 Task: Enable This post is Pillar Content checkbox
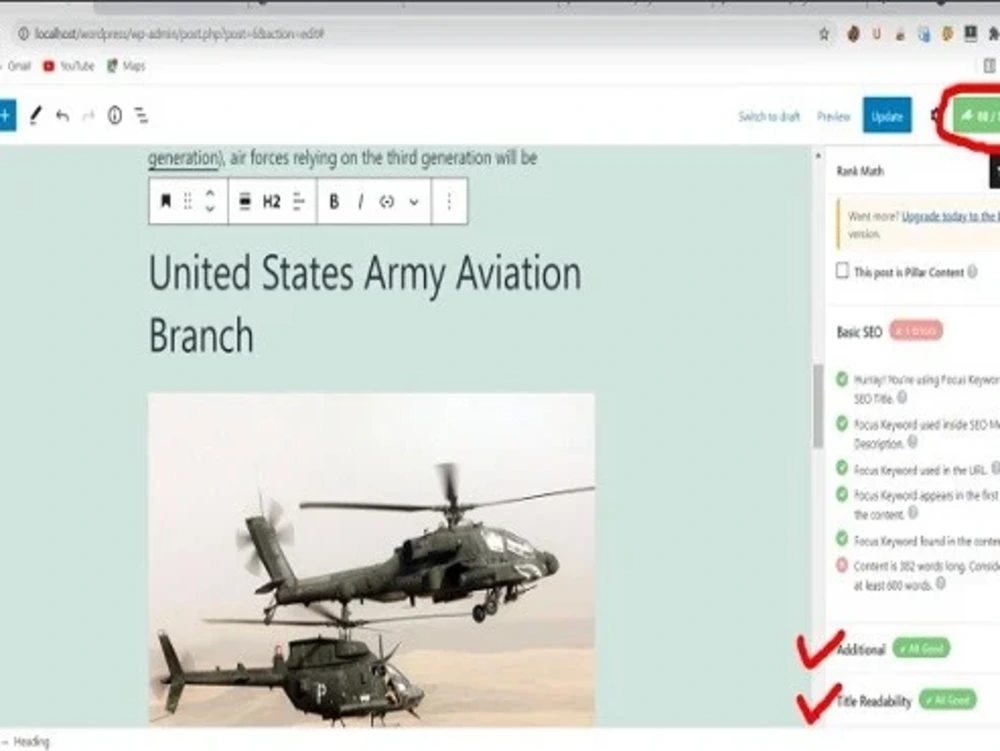[x=842, y=270]
